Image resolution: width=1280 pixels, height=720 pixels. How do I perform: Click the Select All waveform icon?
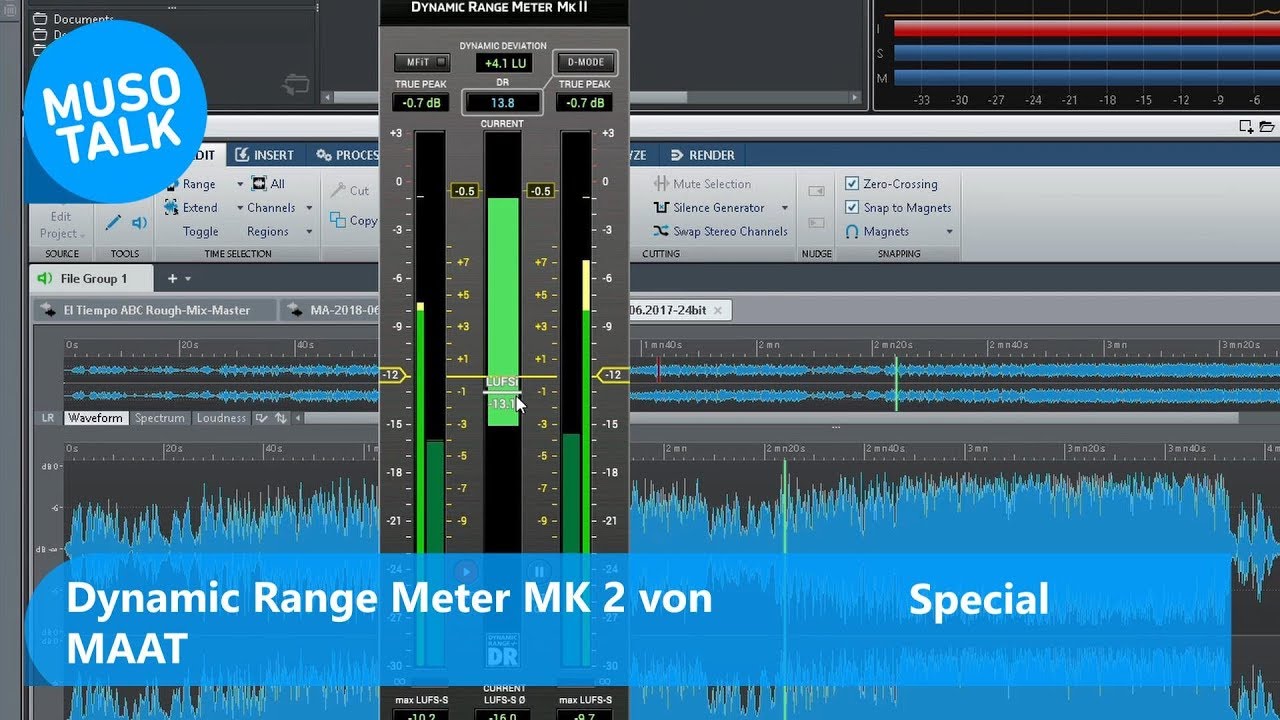tap(259, 183)
